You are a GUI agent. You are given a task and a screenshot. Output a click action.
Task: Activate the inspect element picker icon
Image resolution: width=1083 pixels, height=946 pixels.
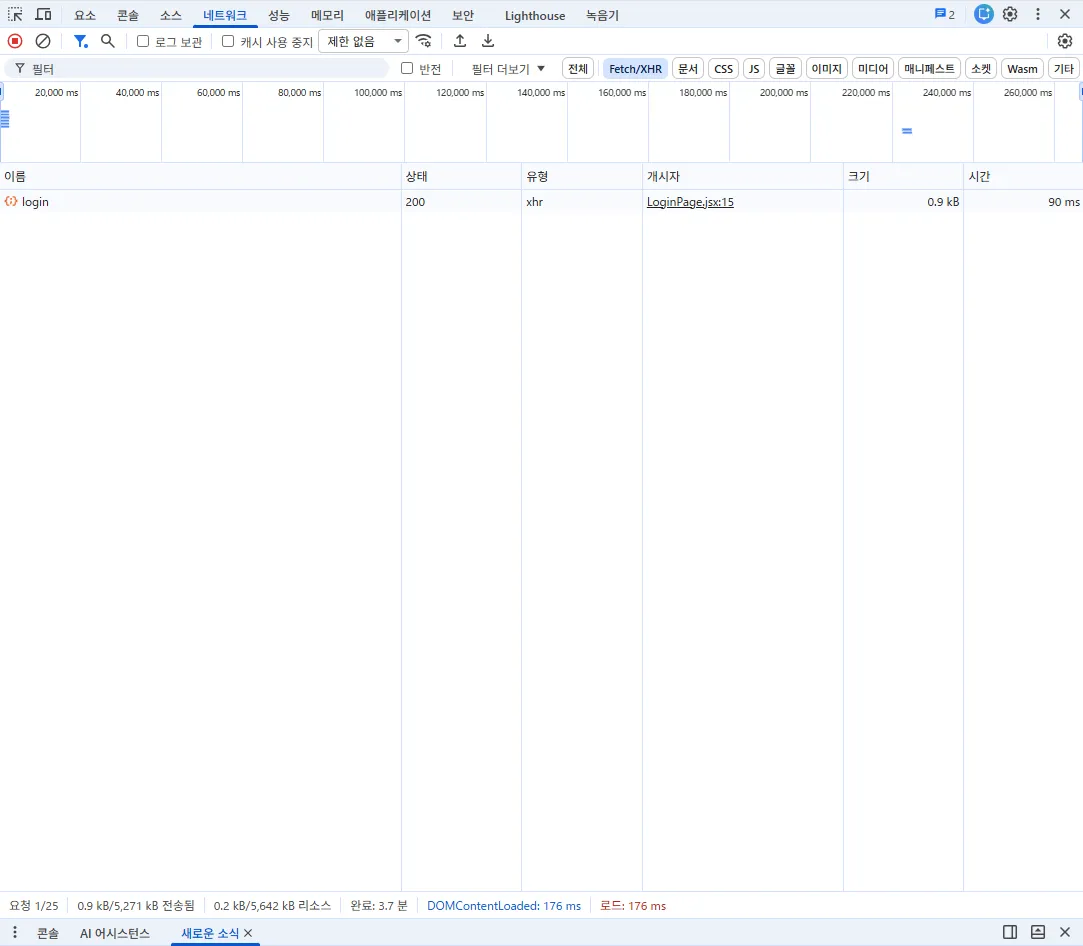click(x=15, y=15)
